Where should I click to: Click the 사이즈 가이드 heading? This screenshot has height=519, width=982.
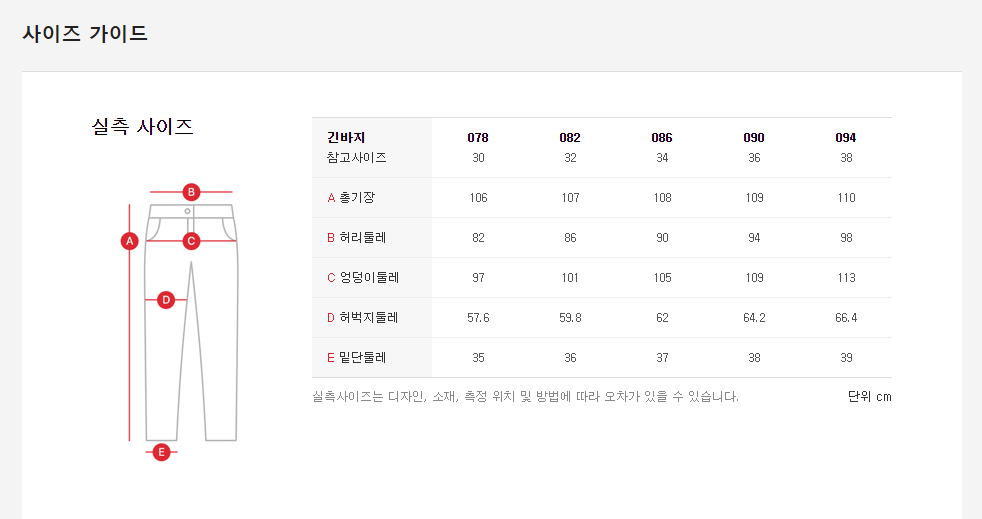(85, 33)
